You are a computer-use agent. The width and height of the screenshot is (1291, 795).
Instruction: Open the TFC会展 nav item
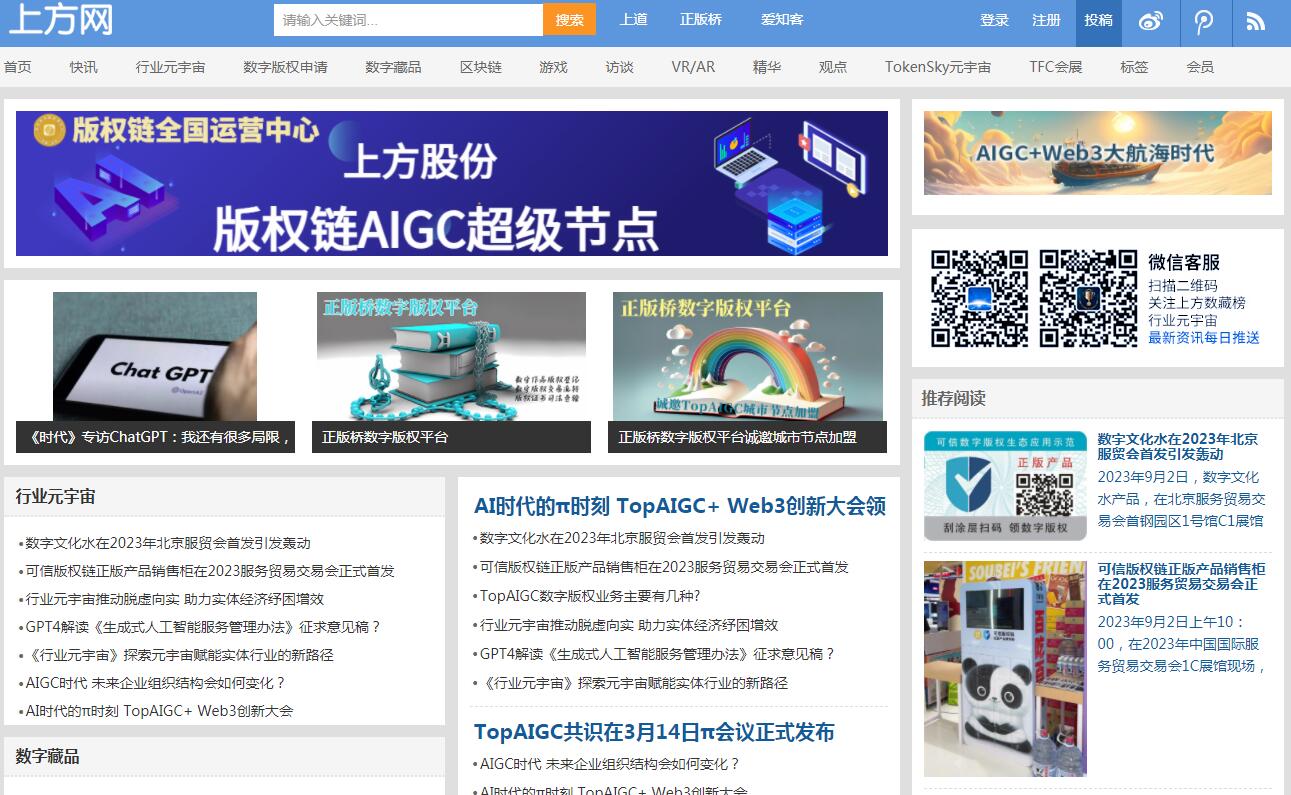click(1055, 67)
